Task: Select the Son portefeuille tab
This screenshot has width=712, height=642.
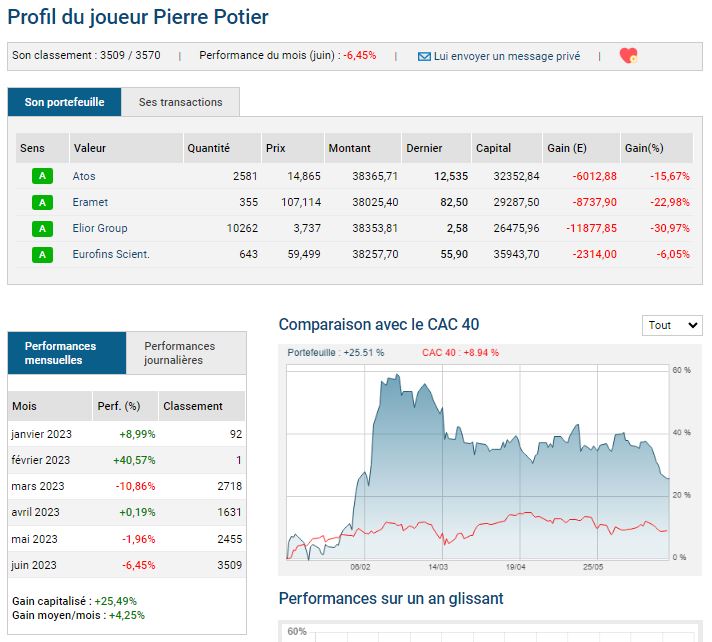Action: tap(64, 102)
